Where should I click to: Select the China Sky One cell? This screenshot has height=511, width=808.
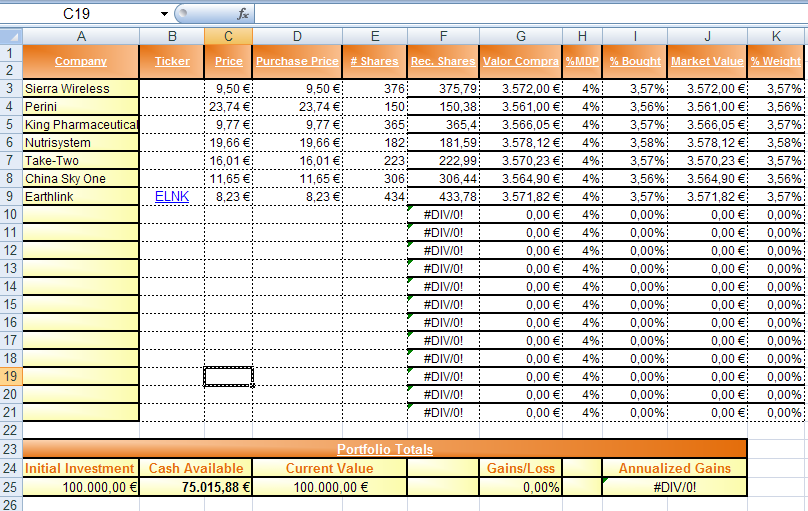pyautogui.click(x=81, y=179)
